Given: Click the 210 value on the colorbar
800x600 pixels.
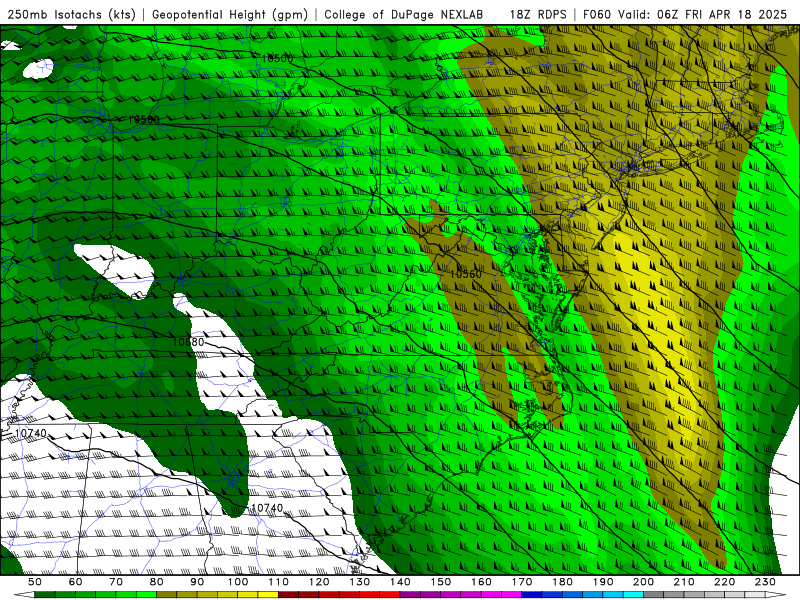Looking at the screenshot, I should point(684,582).
